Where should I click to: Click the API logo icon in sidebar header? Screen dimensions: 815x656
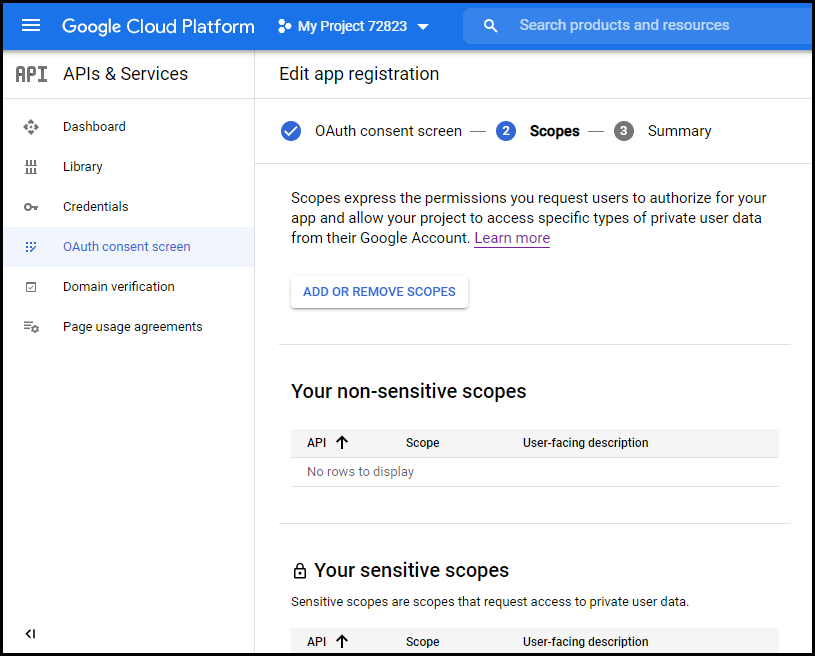point(31,74)
